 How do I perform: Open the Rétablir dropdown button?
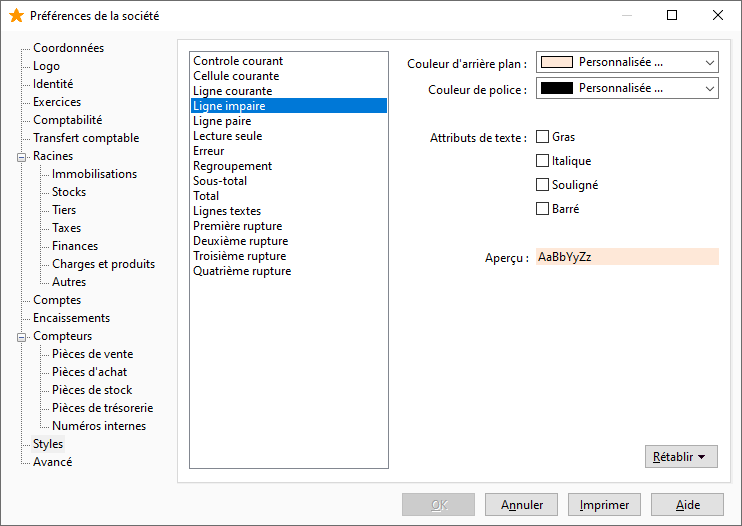point(681,456)
